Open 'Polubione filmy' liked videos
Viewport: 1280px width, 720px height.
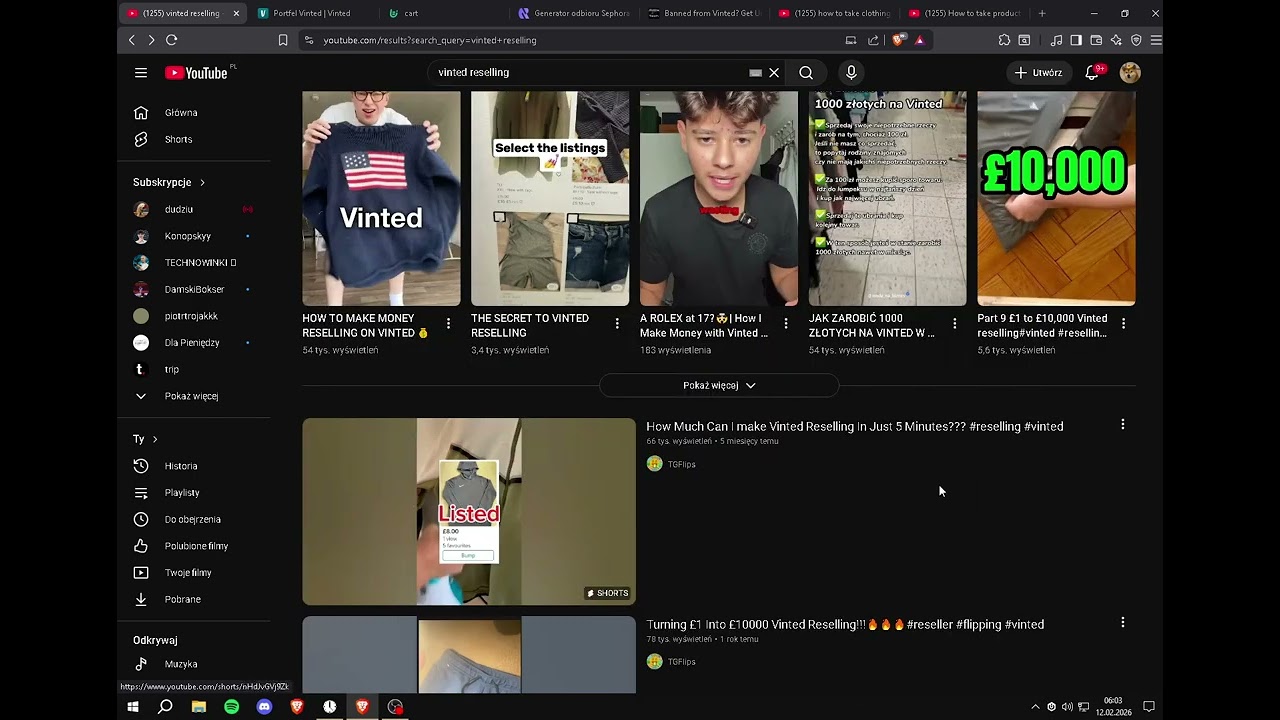click(x=196, y=546)
